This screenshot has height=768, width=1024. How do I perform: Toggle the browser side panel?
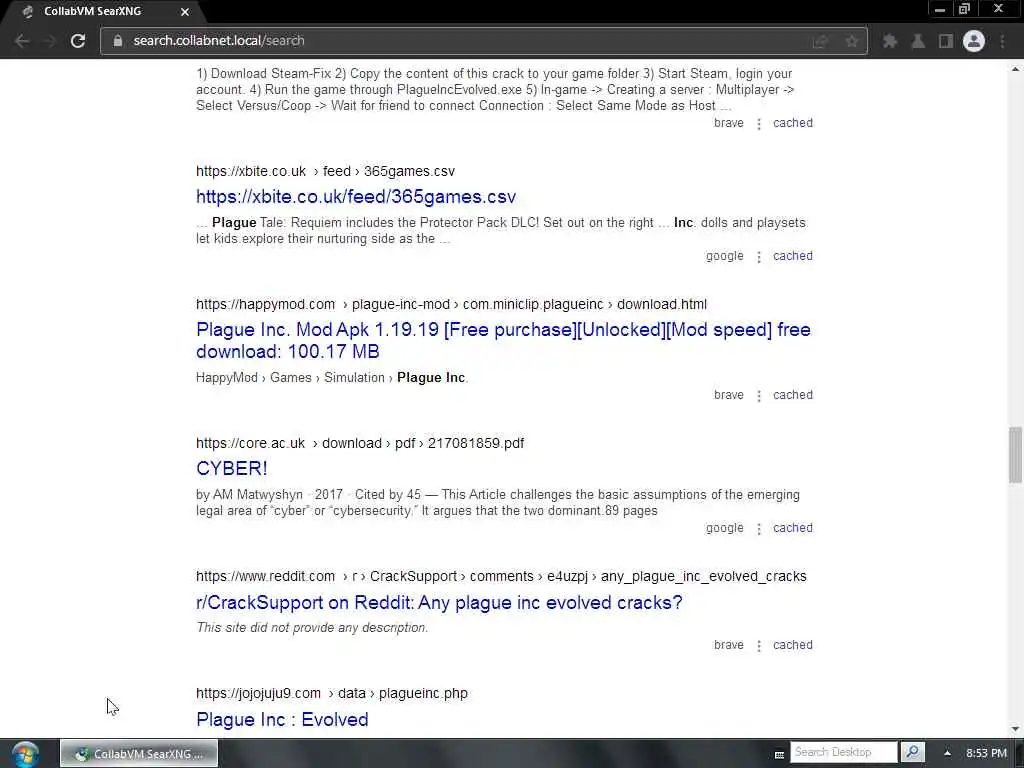tap(945, 41)
